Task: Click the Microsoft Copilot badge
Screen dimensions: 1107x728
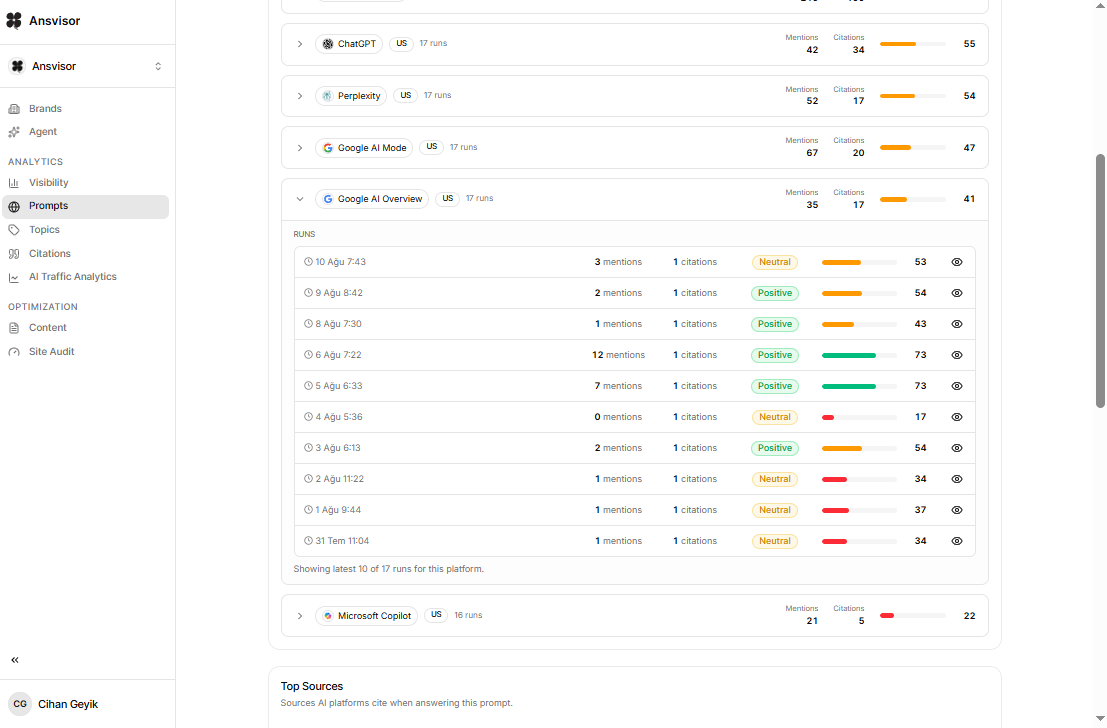Action: pyautogui.click(x=366, y=616)
